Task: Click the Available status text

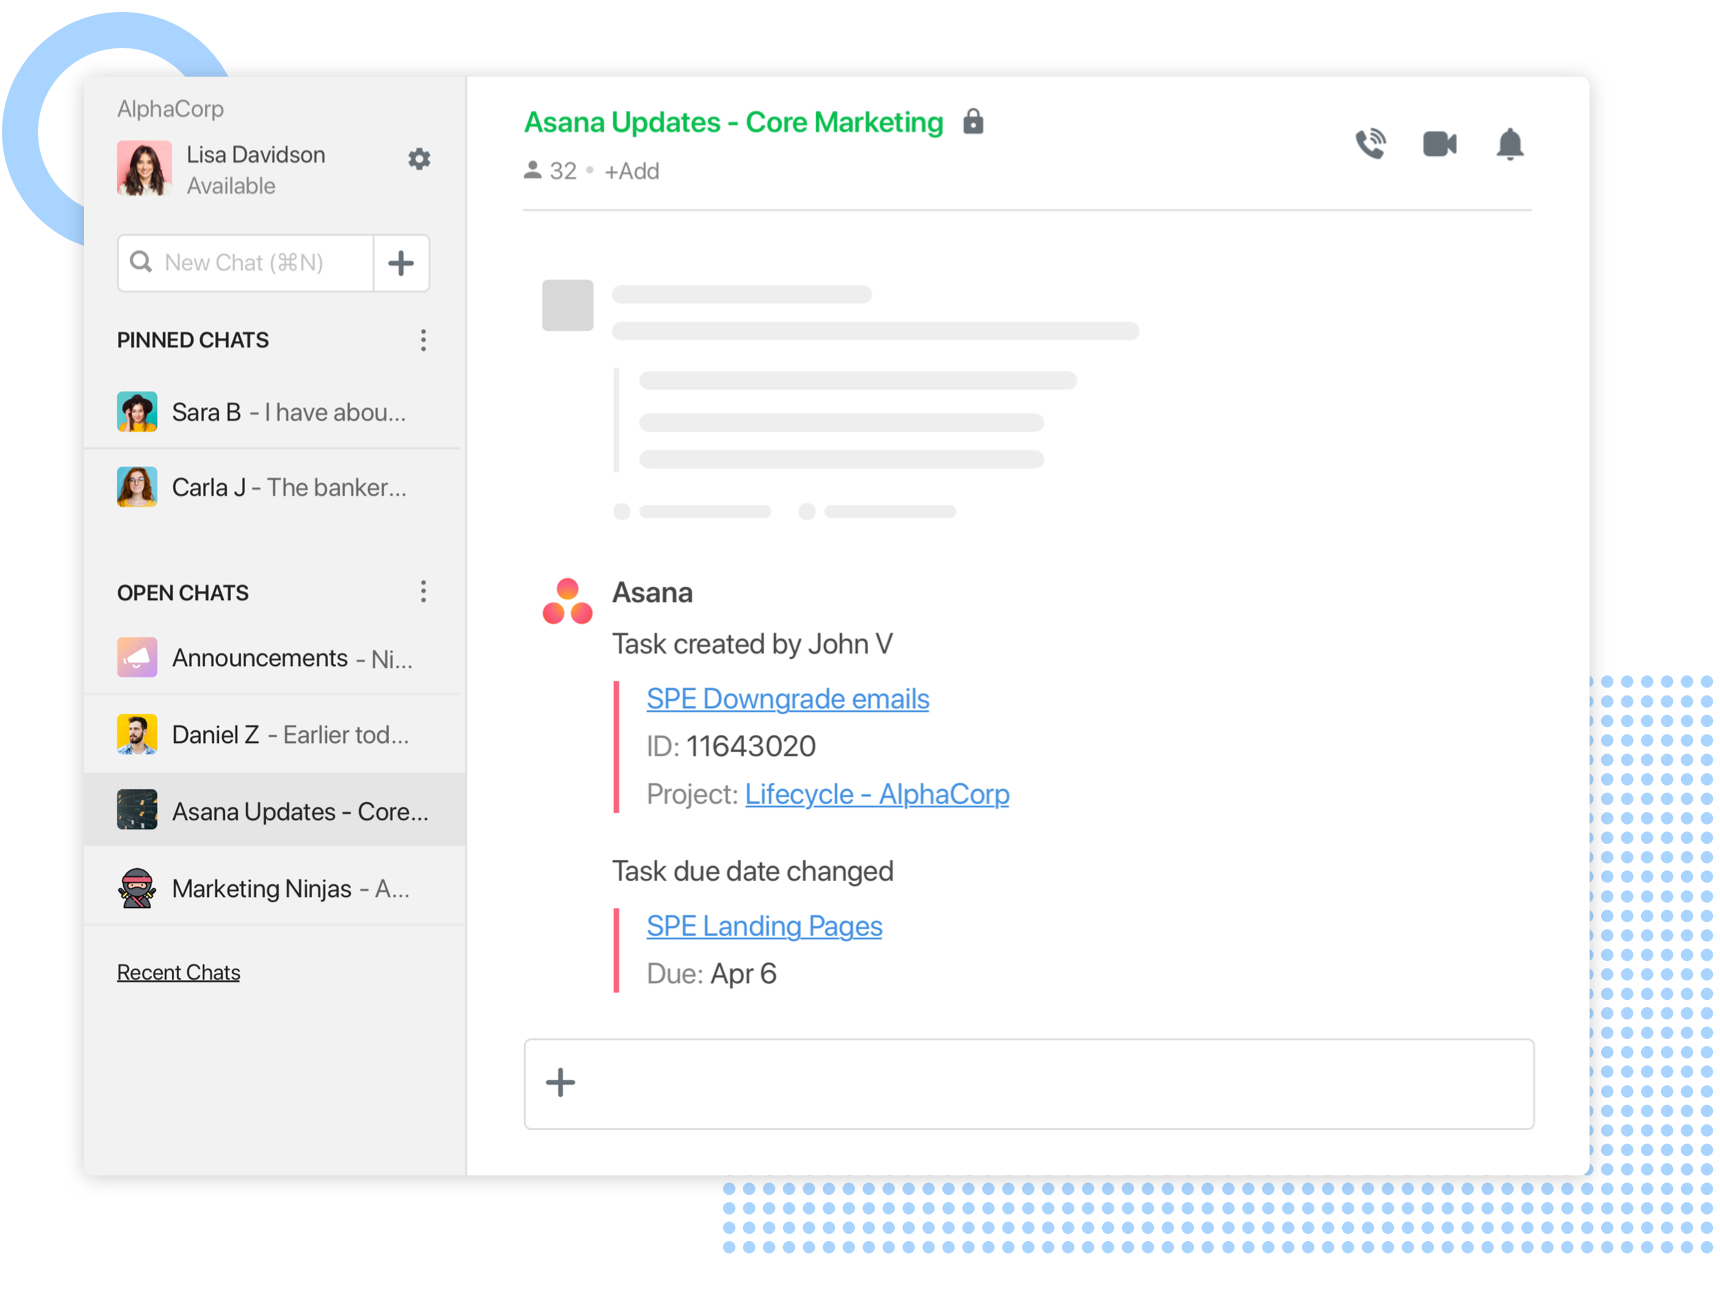Action: [x=231, y=186]
